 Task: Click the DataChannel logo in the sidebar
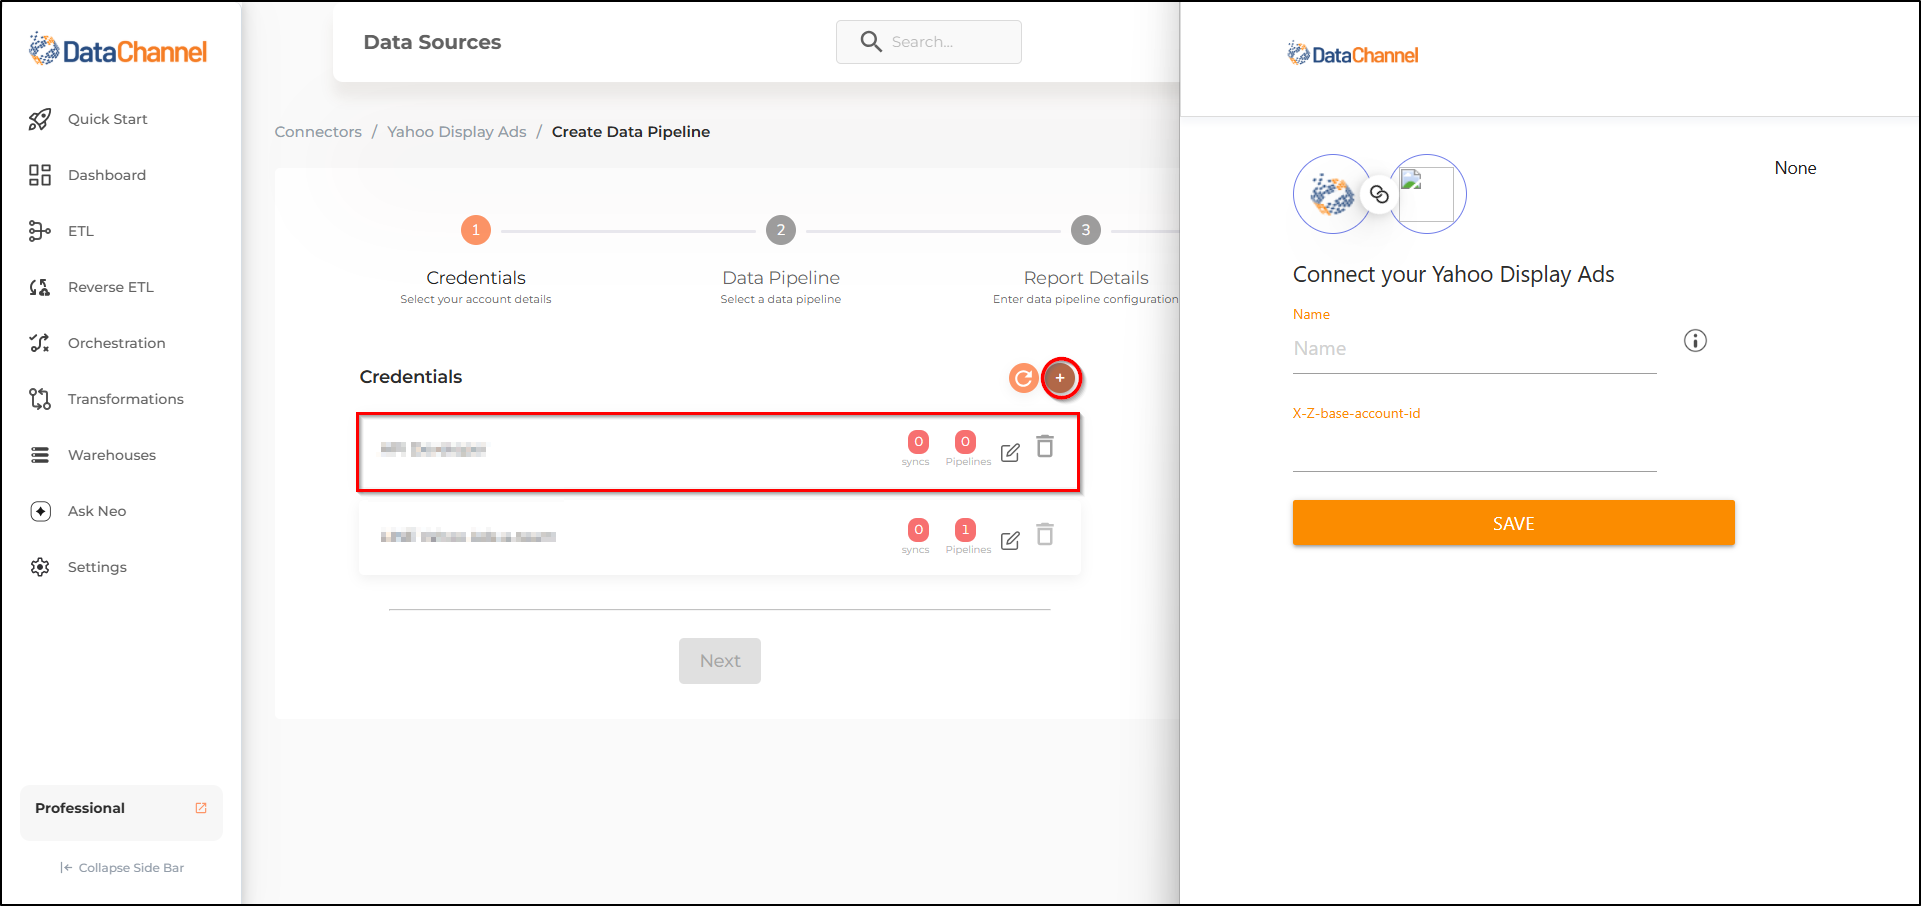[x=118, y=50]
